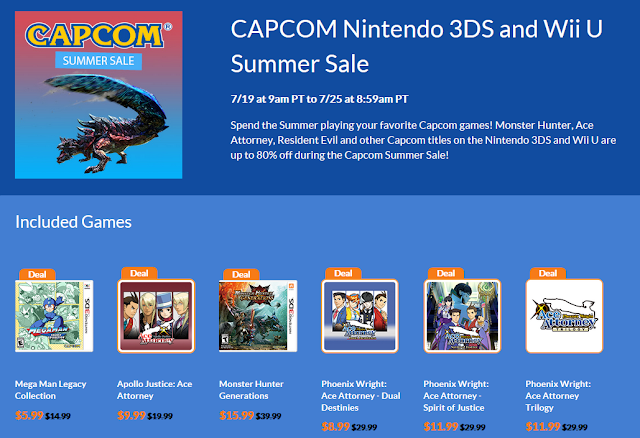Image resolution: width=640 pixels, height=438 pixels.
Task: Click the Deal badge above Dual Destinies
Action: point(343,273)
